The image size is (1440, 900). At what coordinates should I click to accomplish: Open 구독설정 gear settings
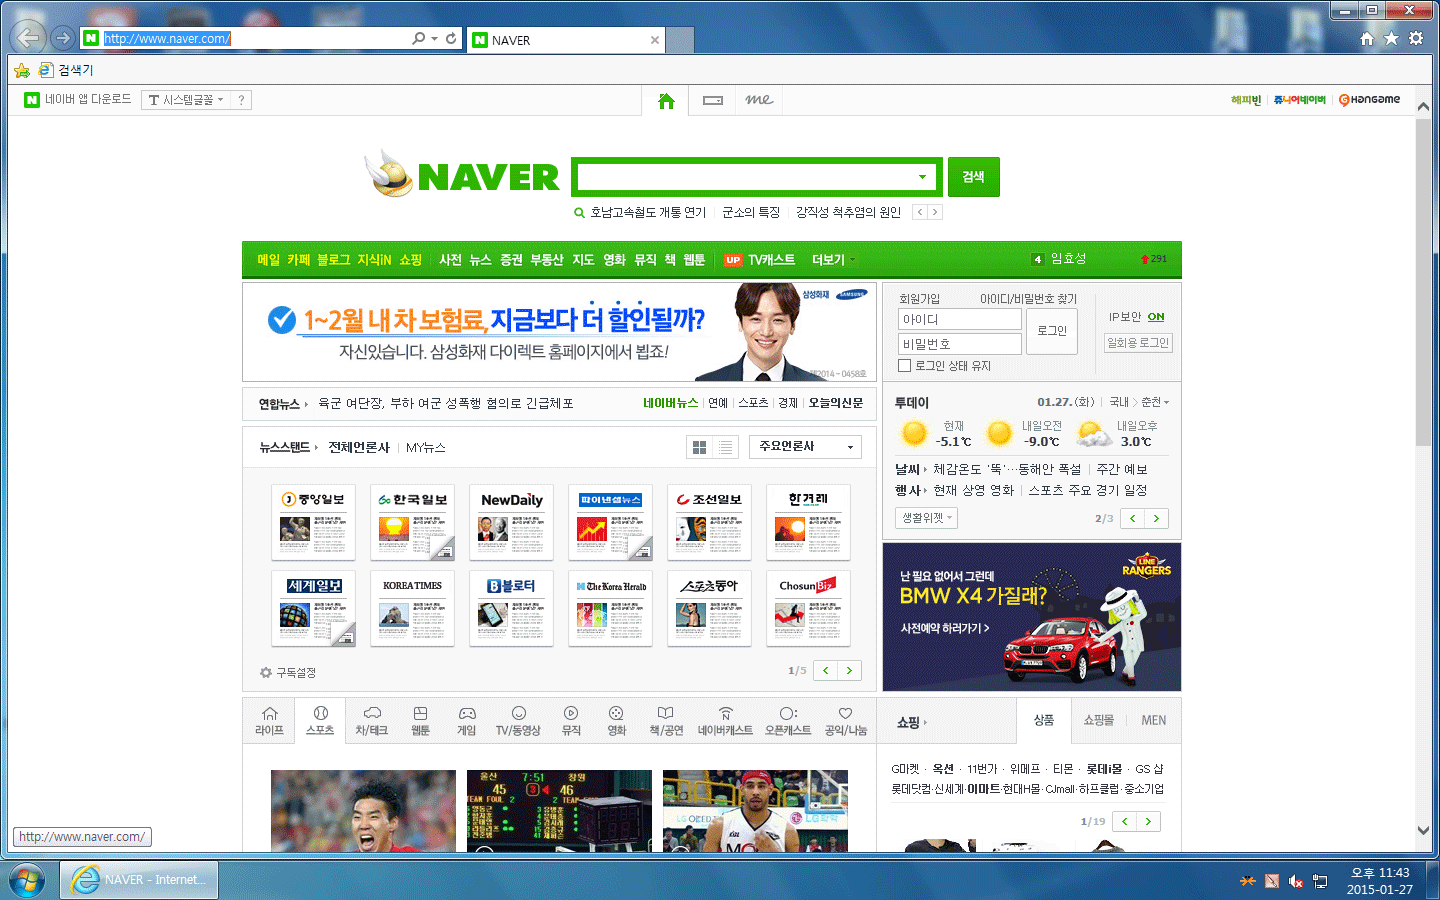pyautogui.click(x=288, y=673)
